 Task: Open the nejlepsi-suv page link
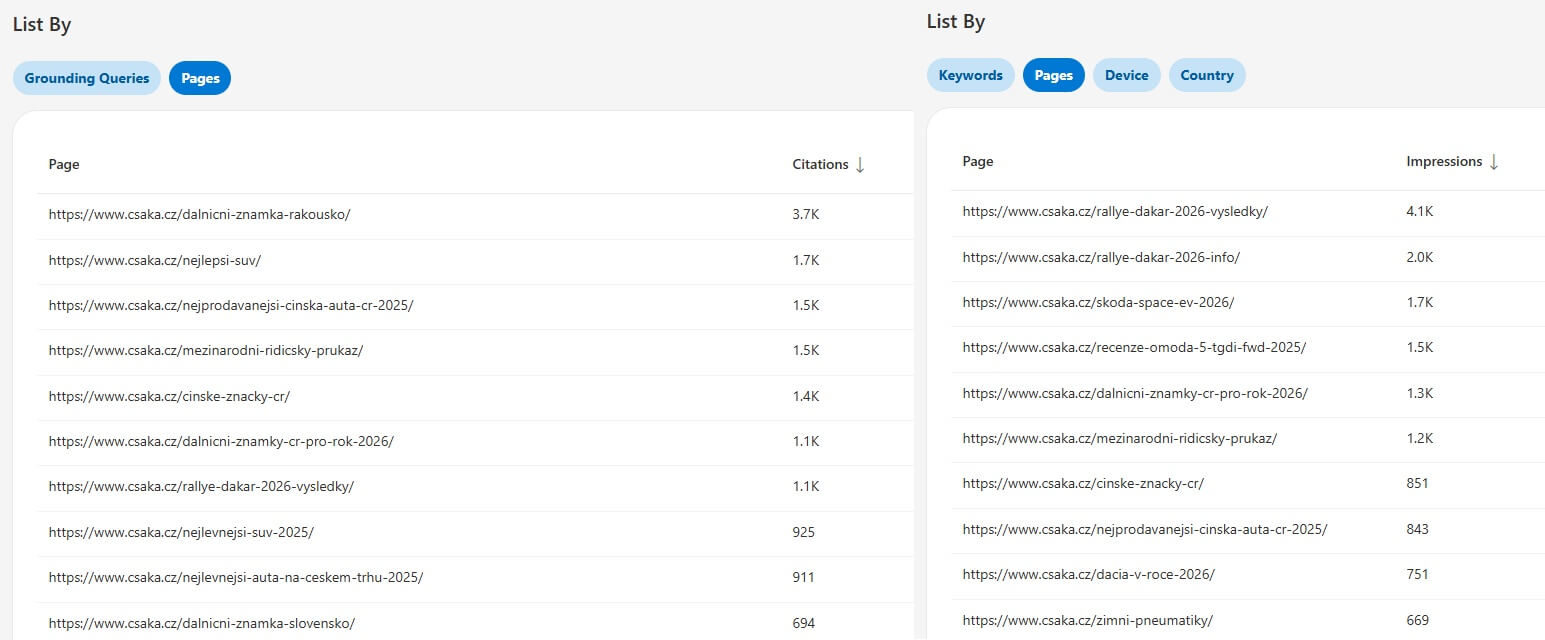[x=154, y=260]
